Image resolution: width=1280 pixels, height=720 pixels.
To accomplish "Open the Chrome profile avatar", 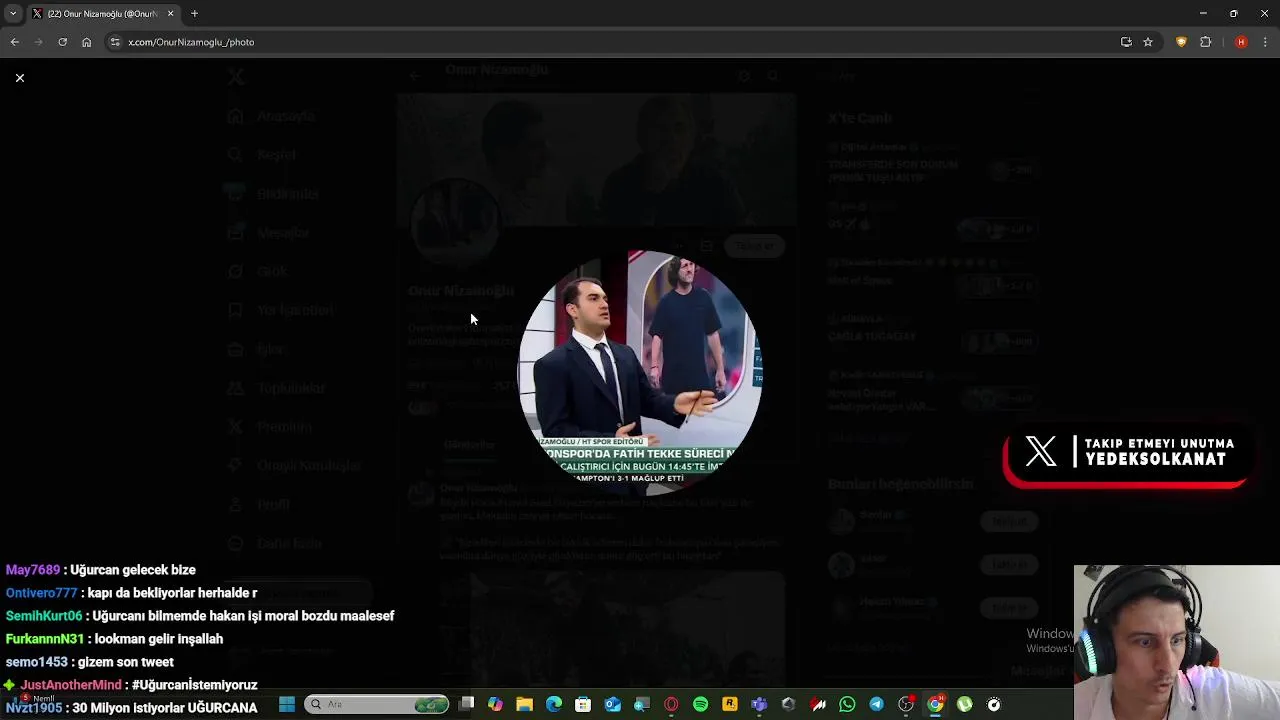I will (1241, 42).
